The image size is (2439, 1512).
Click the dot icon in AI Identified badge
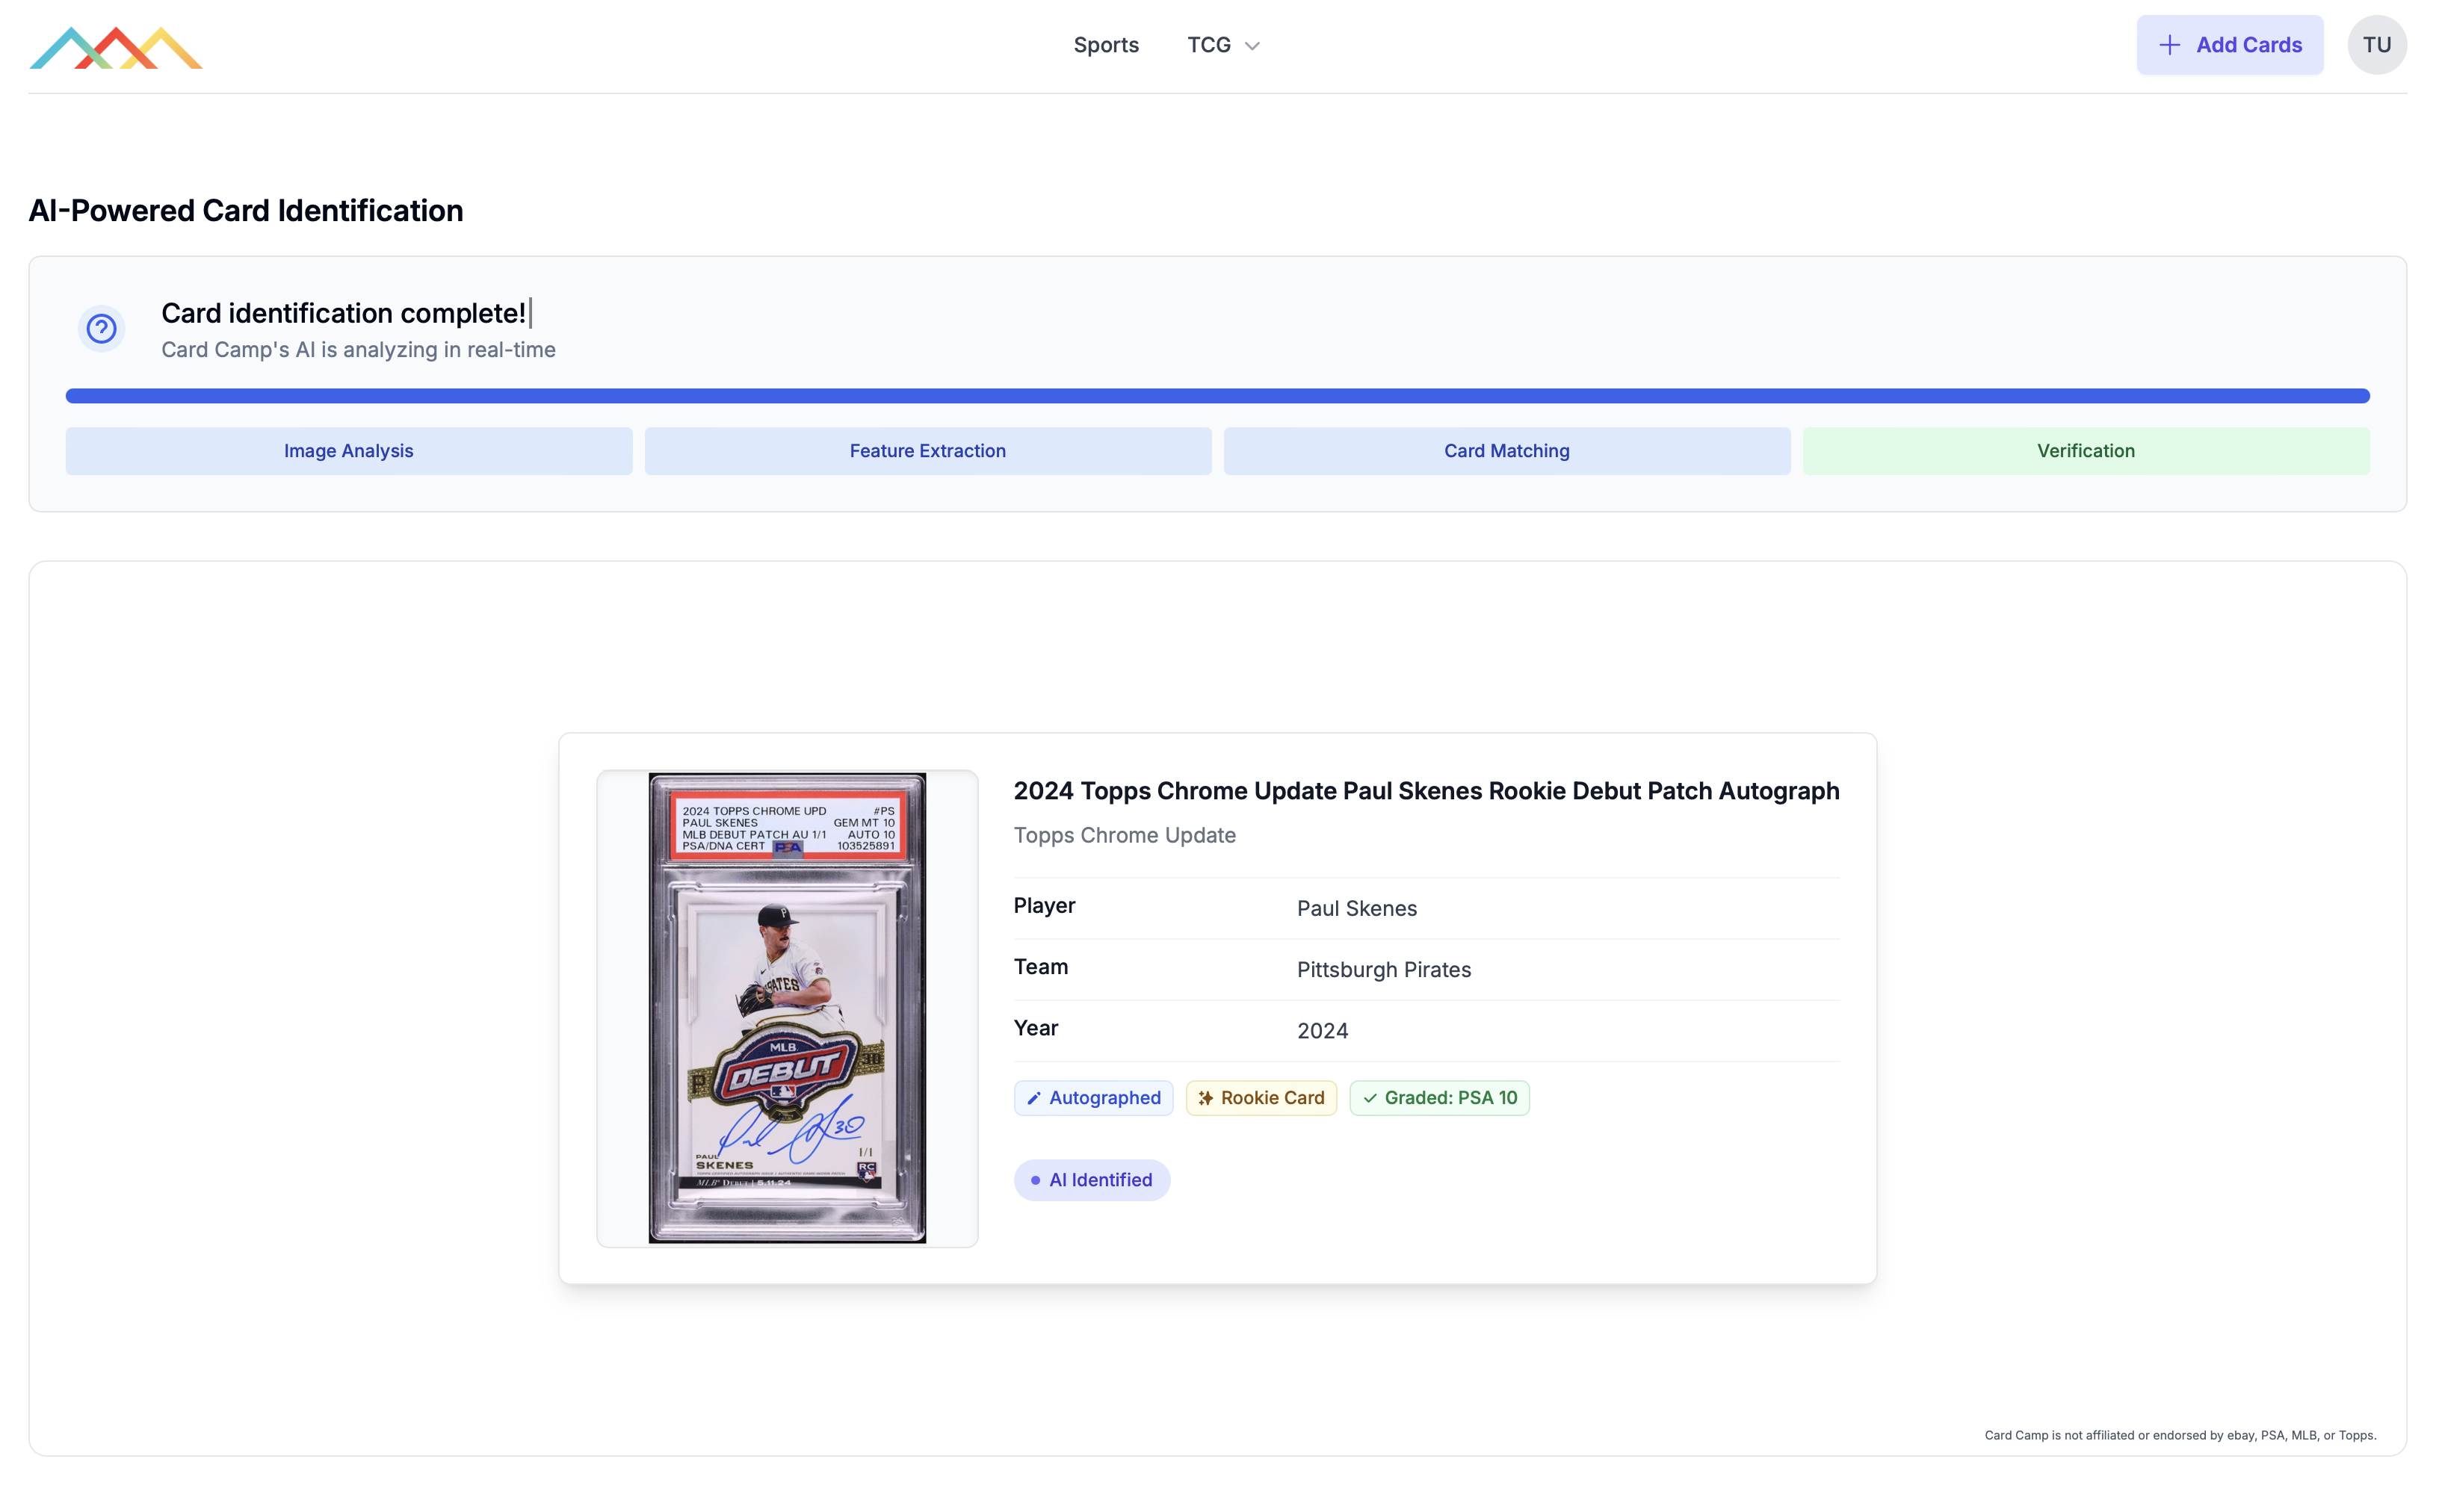1035,1180
